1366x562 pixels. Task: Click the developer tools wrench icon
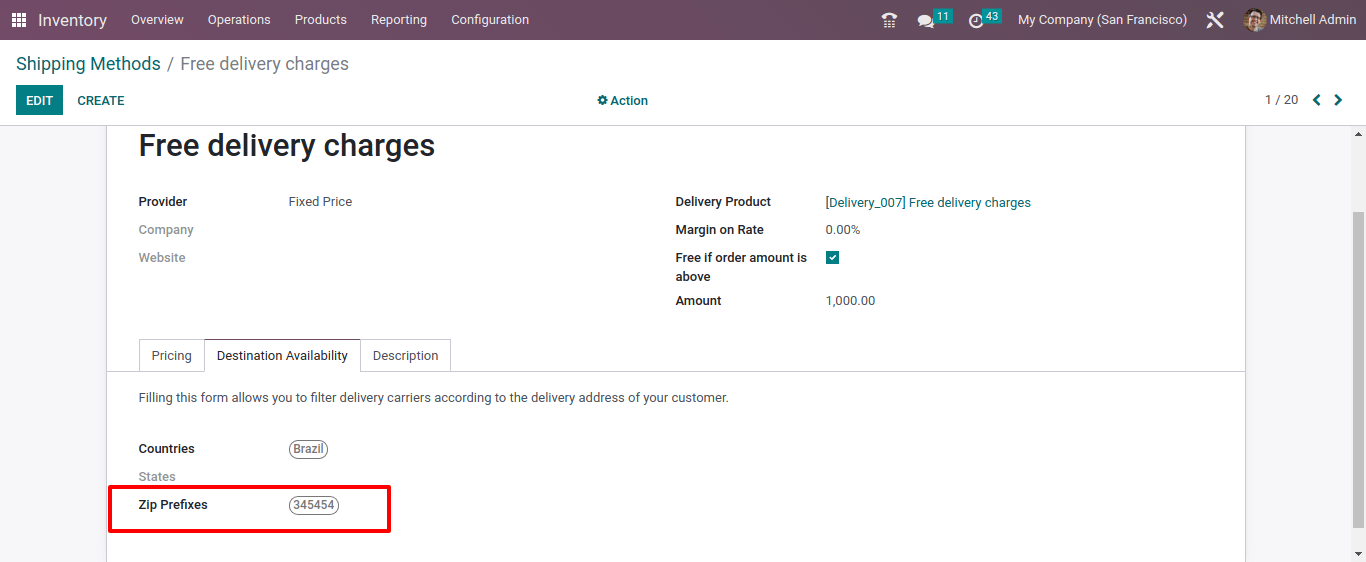click(x=1215, y=20)
